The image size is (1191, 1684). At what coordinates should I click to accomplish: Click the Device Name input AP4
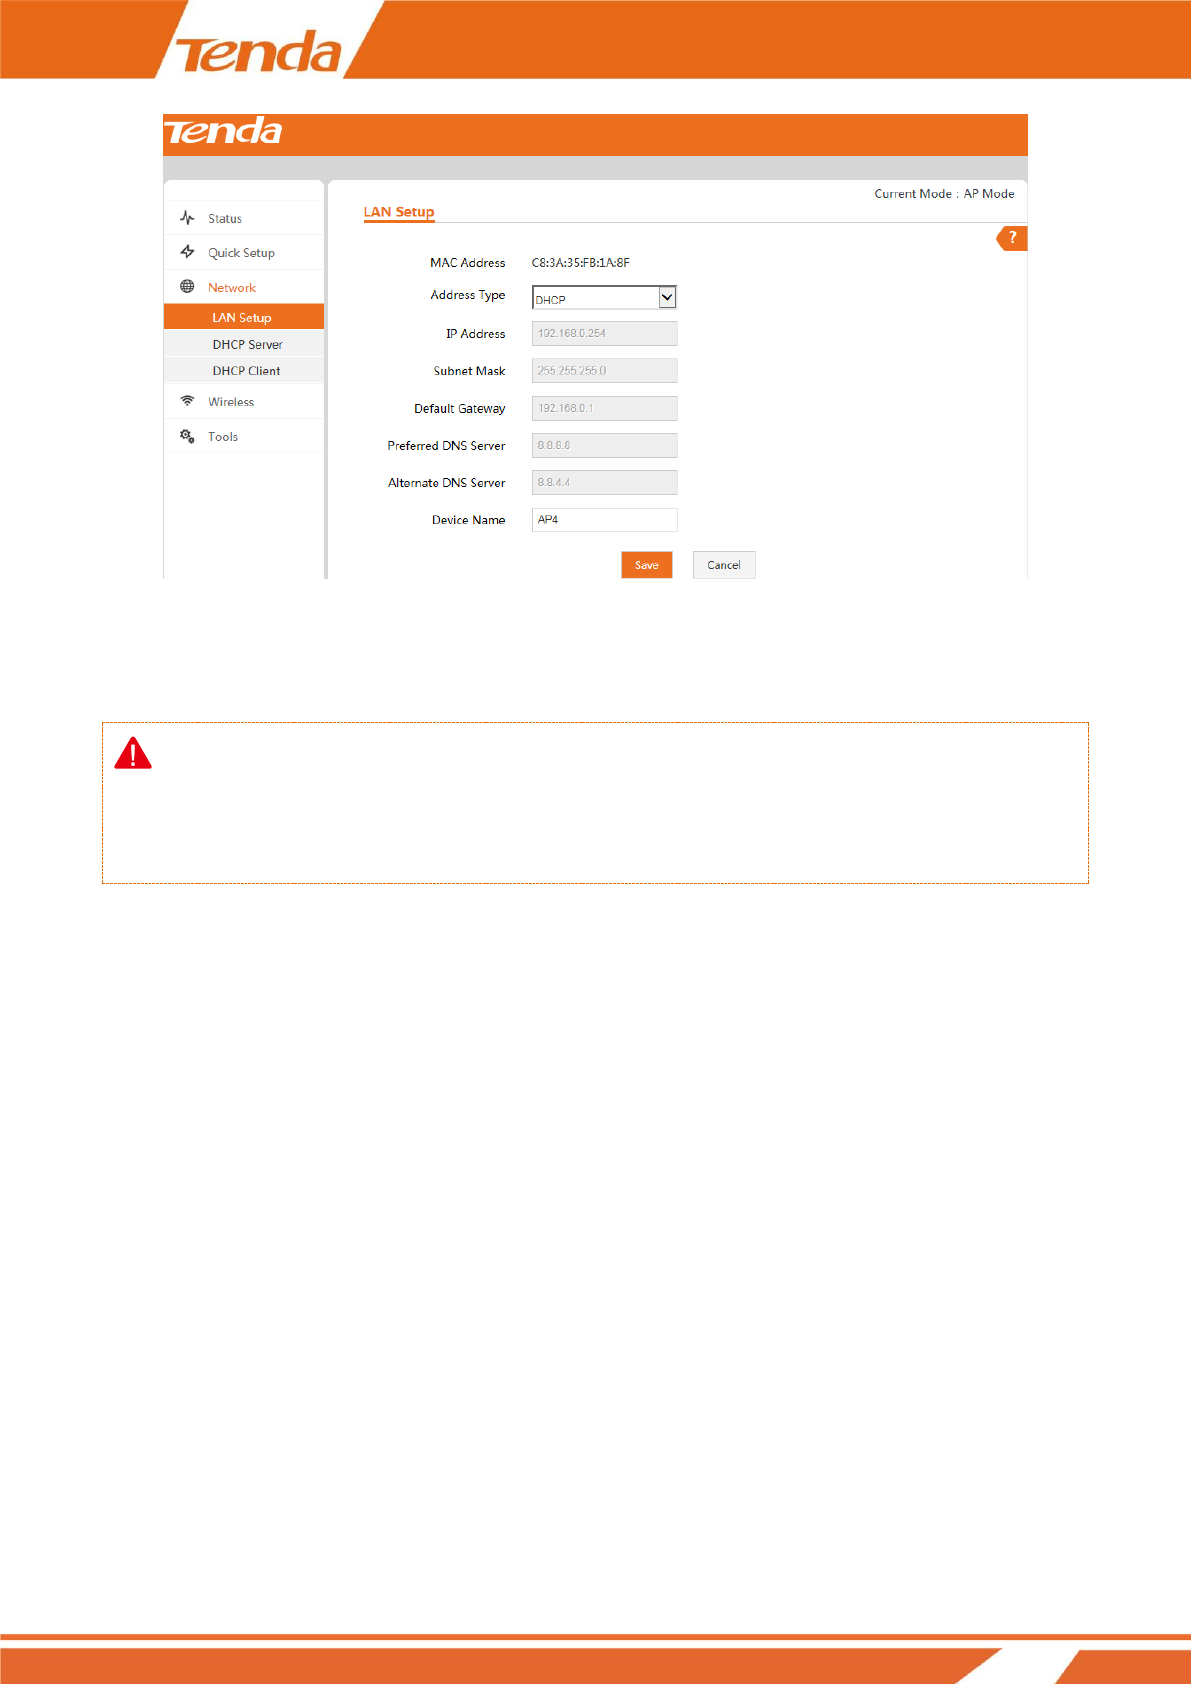point(605,519)
